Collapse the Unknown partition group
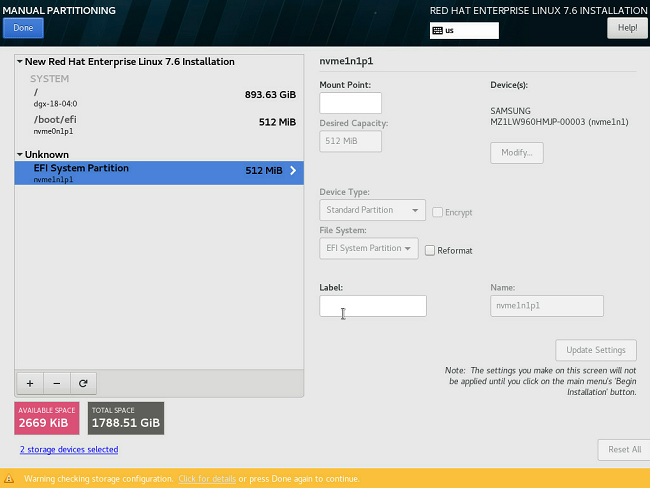This screenshot has width=650, height=488. point(20,155)
